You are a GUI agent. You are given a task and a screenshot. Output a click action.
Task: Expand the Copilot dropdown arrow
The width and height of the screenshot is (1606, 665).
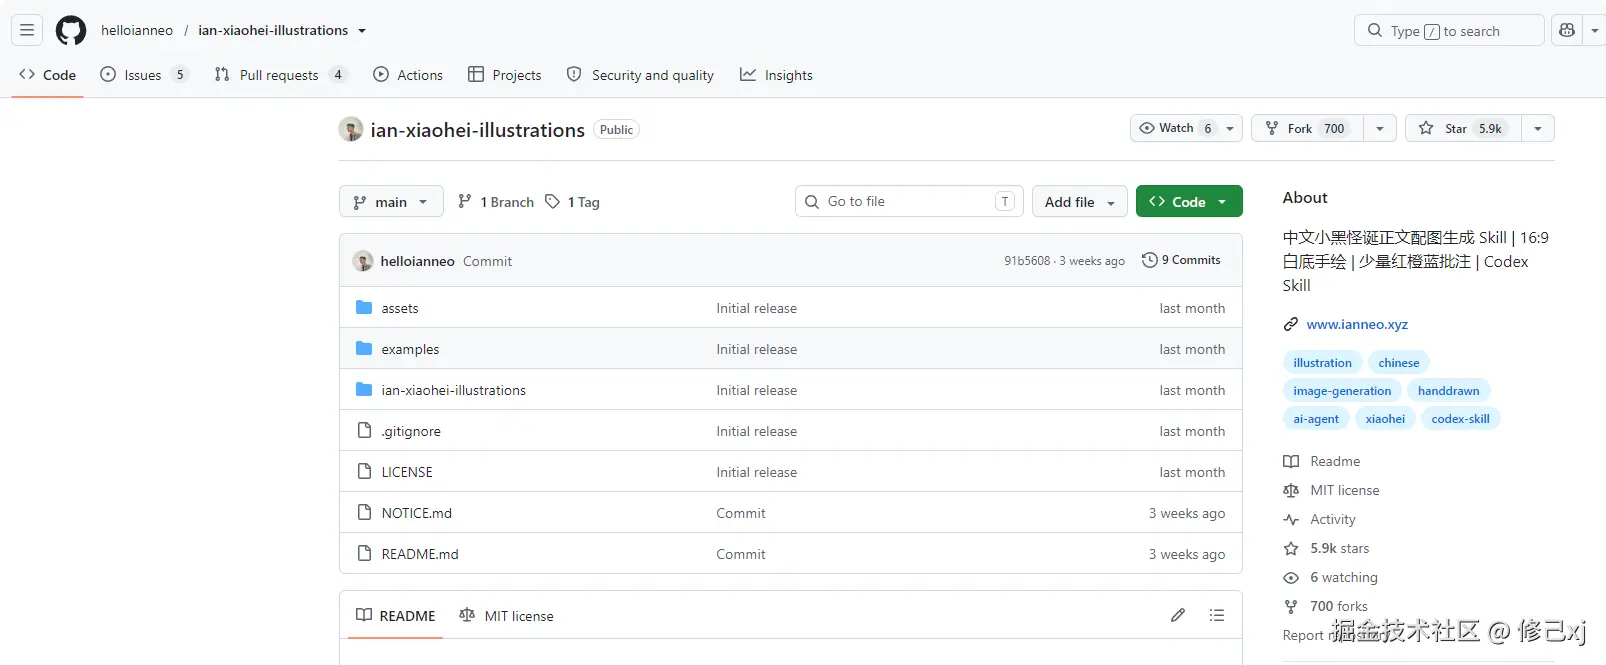[x=1594, y=30]
